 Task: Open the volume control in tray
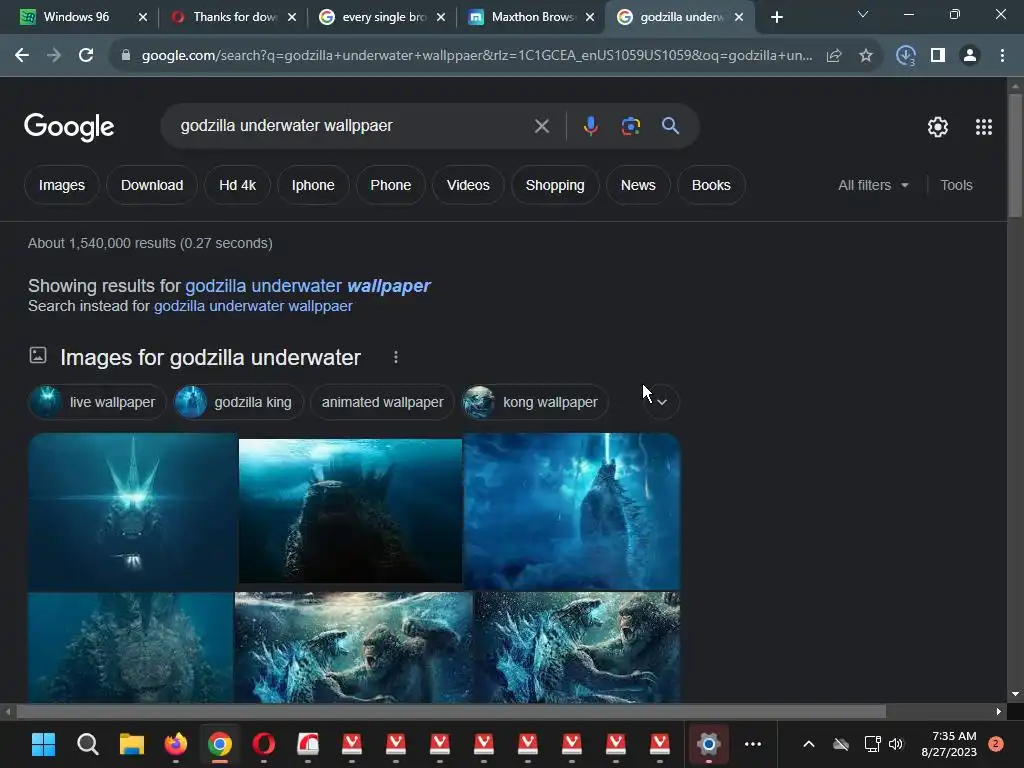point(896,744)
